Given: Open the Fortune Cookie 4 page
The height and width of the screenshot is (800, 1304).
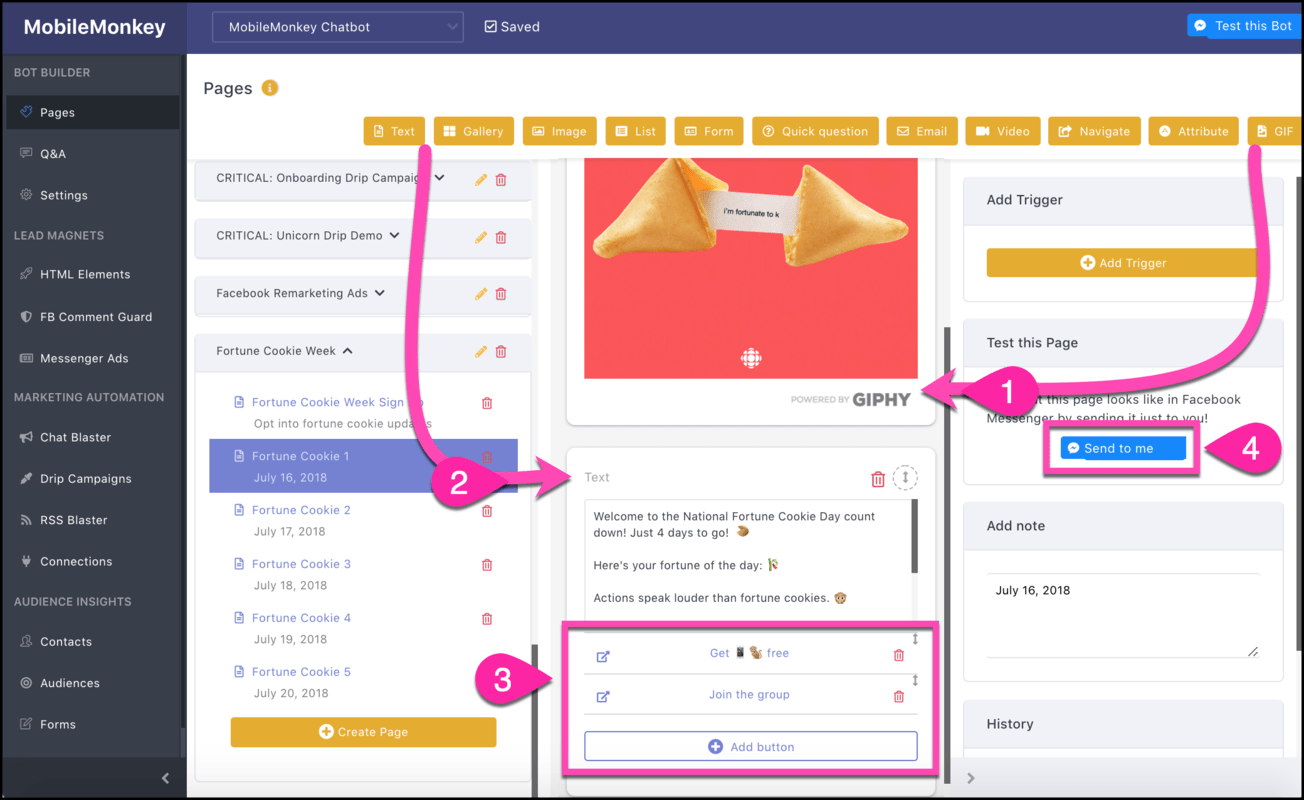Looking at the screenshot, I should [301, 618].
